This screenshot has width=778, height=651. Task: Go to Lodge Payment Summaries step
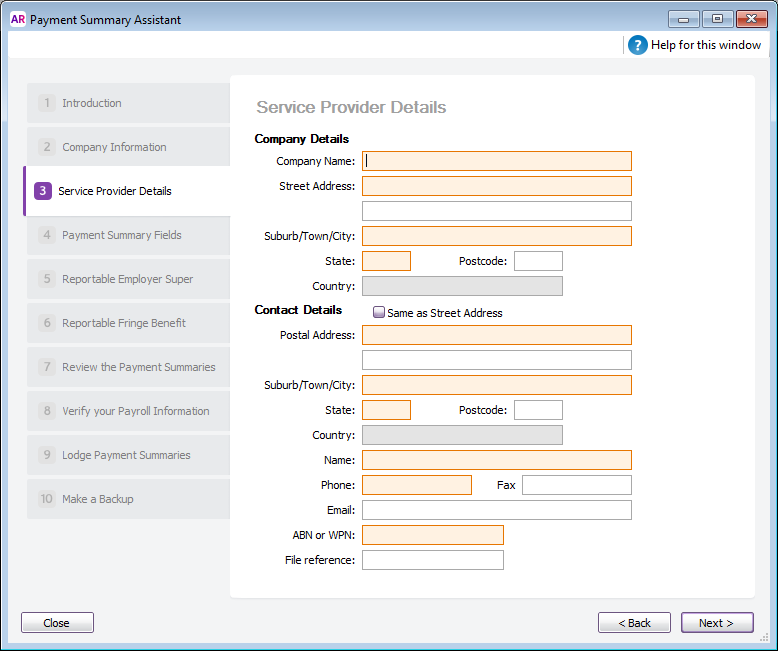tap(129, 455)
